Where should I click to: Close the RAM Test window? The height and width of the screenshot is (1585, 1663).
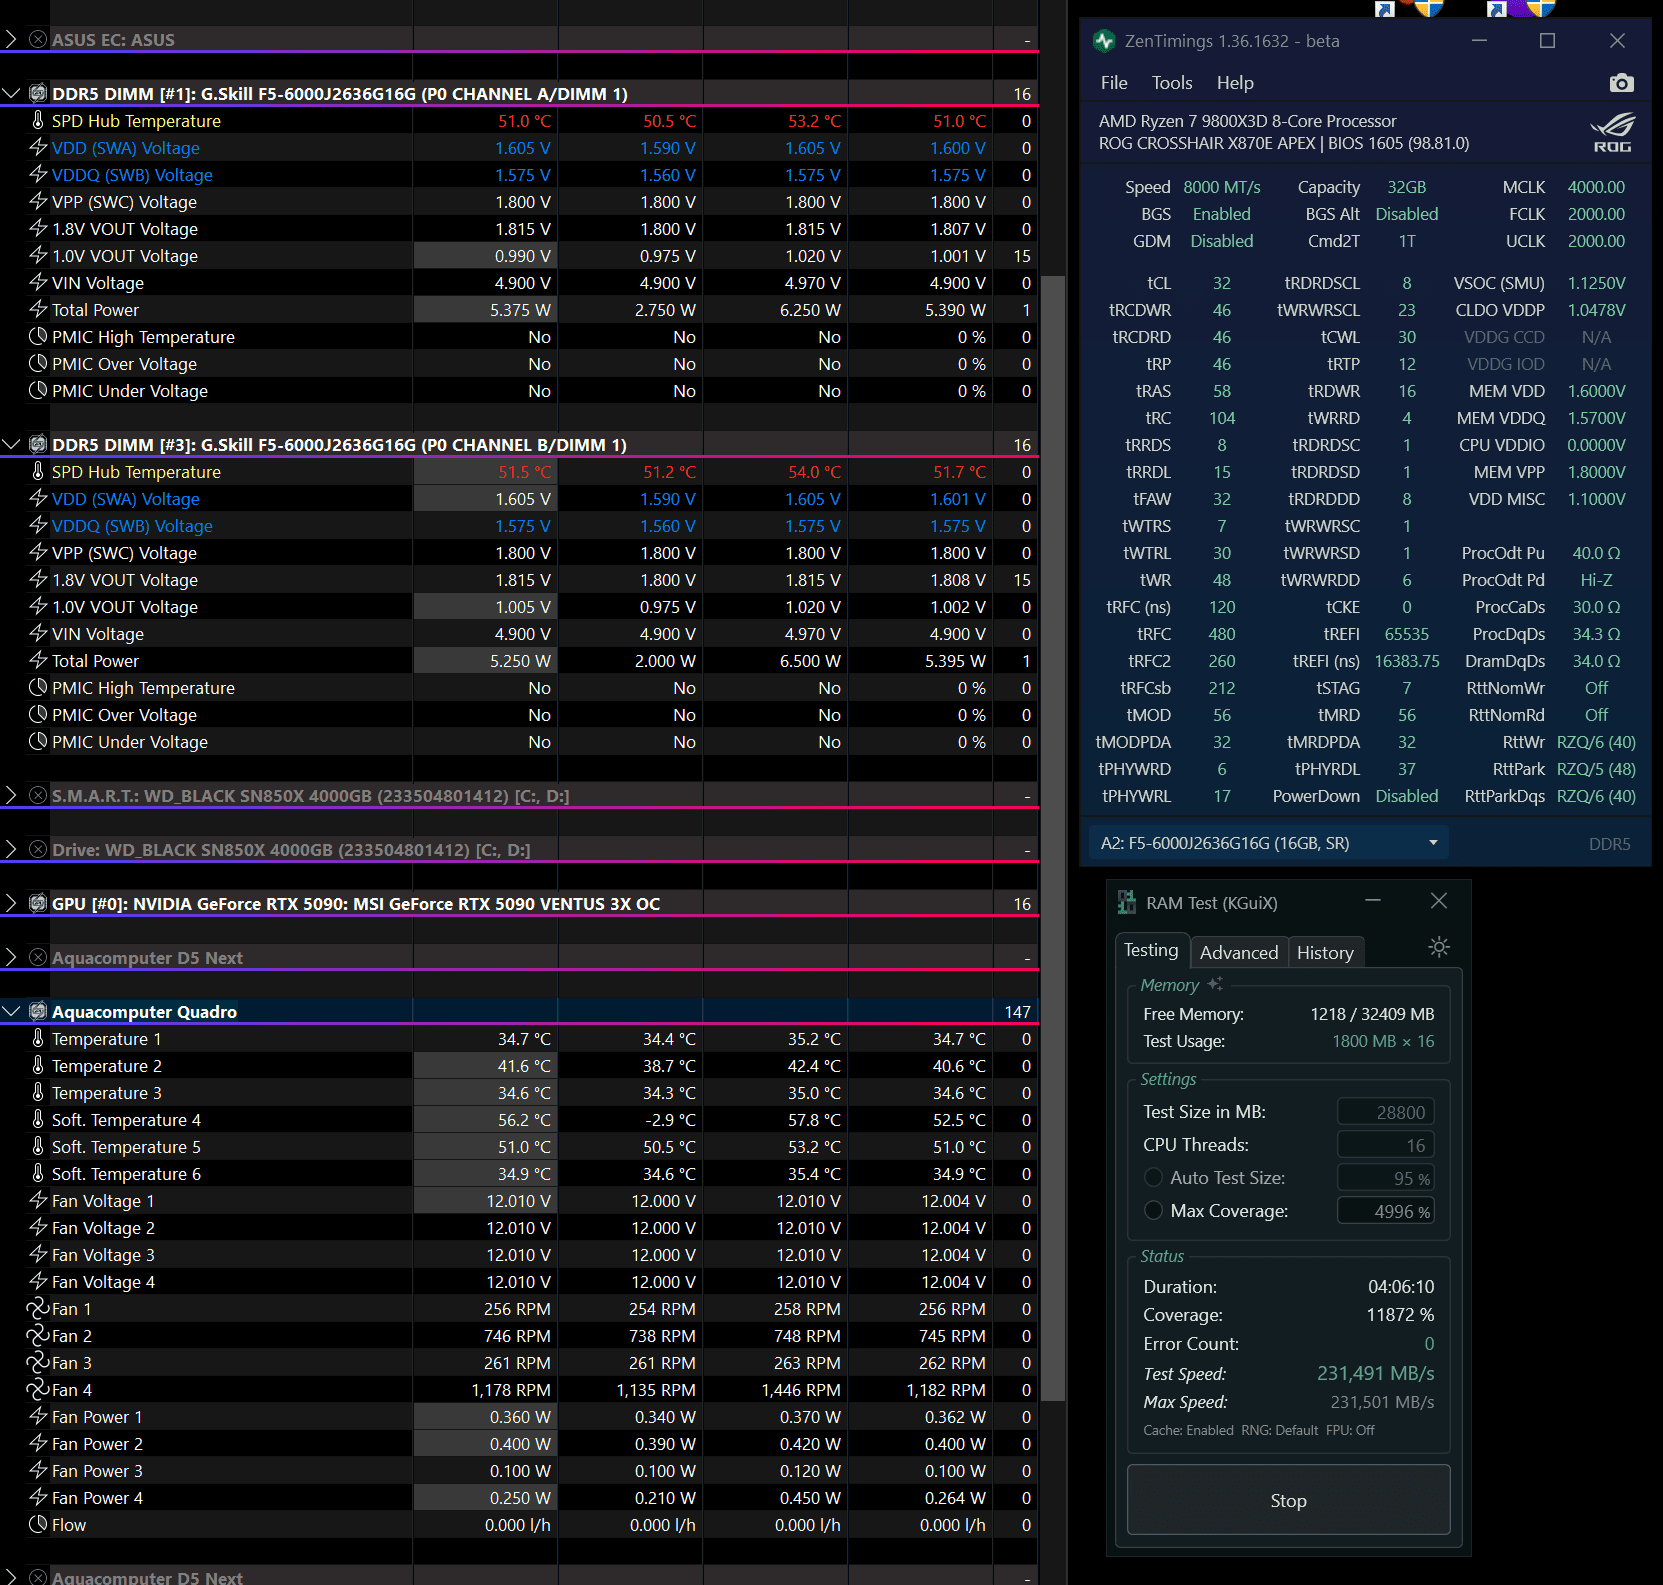click(1439, 901)
